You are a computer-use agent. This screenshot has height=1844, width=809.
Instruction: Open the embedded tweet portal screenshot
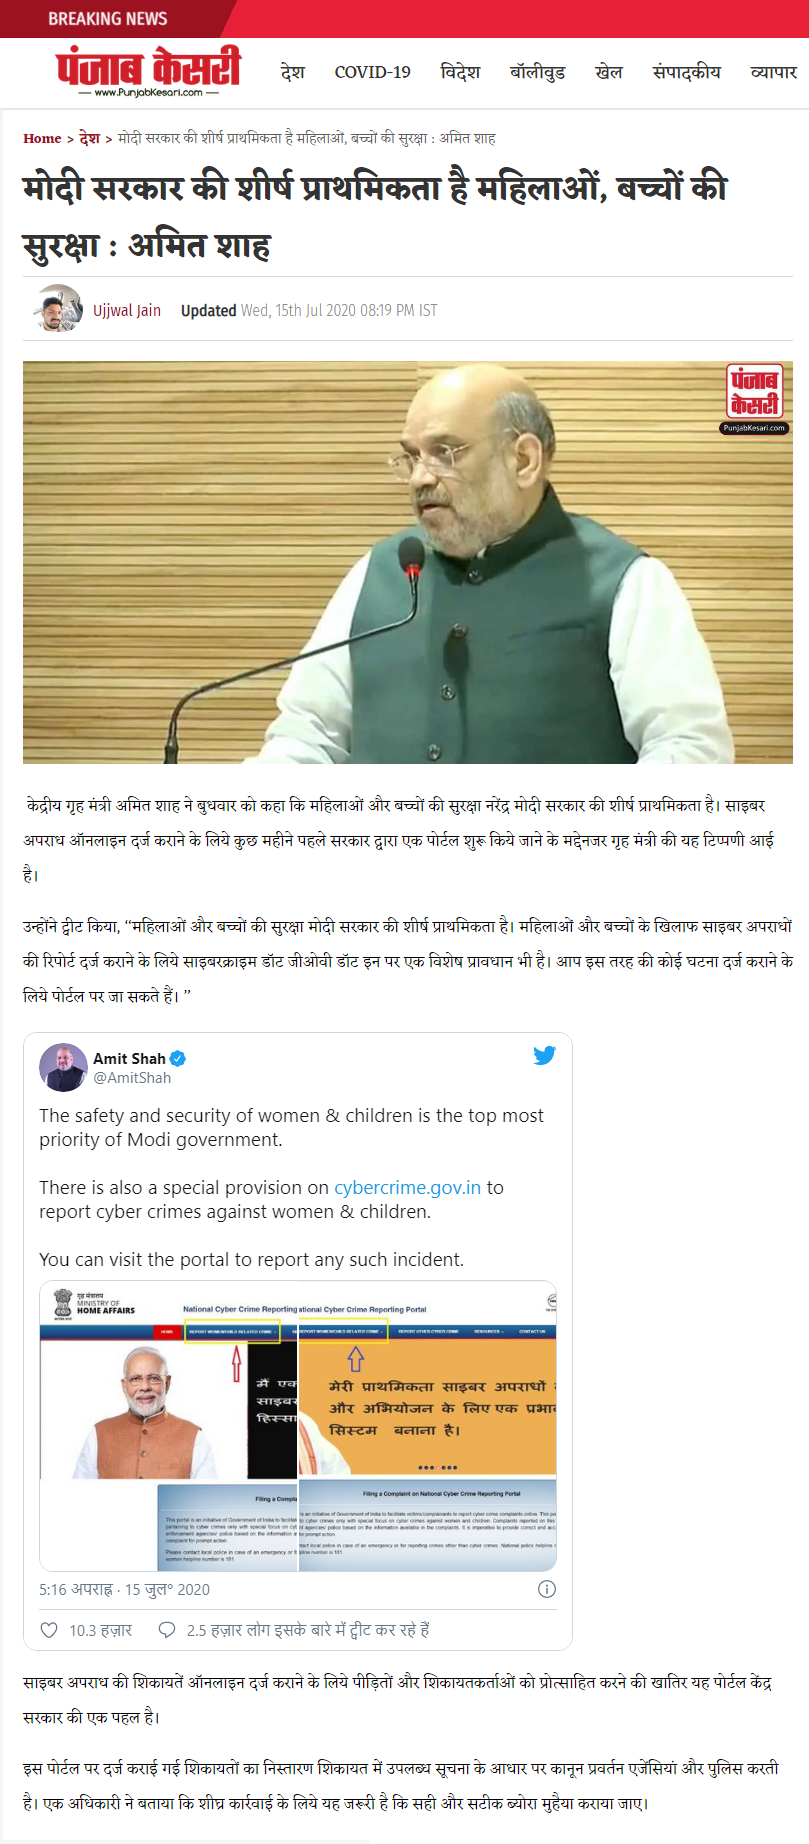298,1427
